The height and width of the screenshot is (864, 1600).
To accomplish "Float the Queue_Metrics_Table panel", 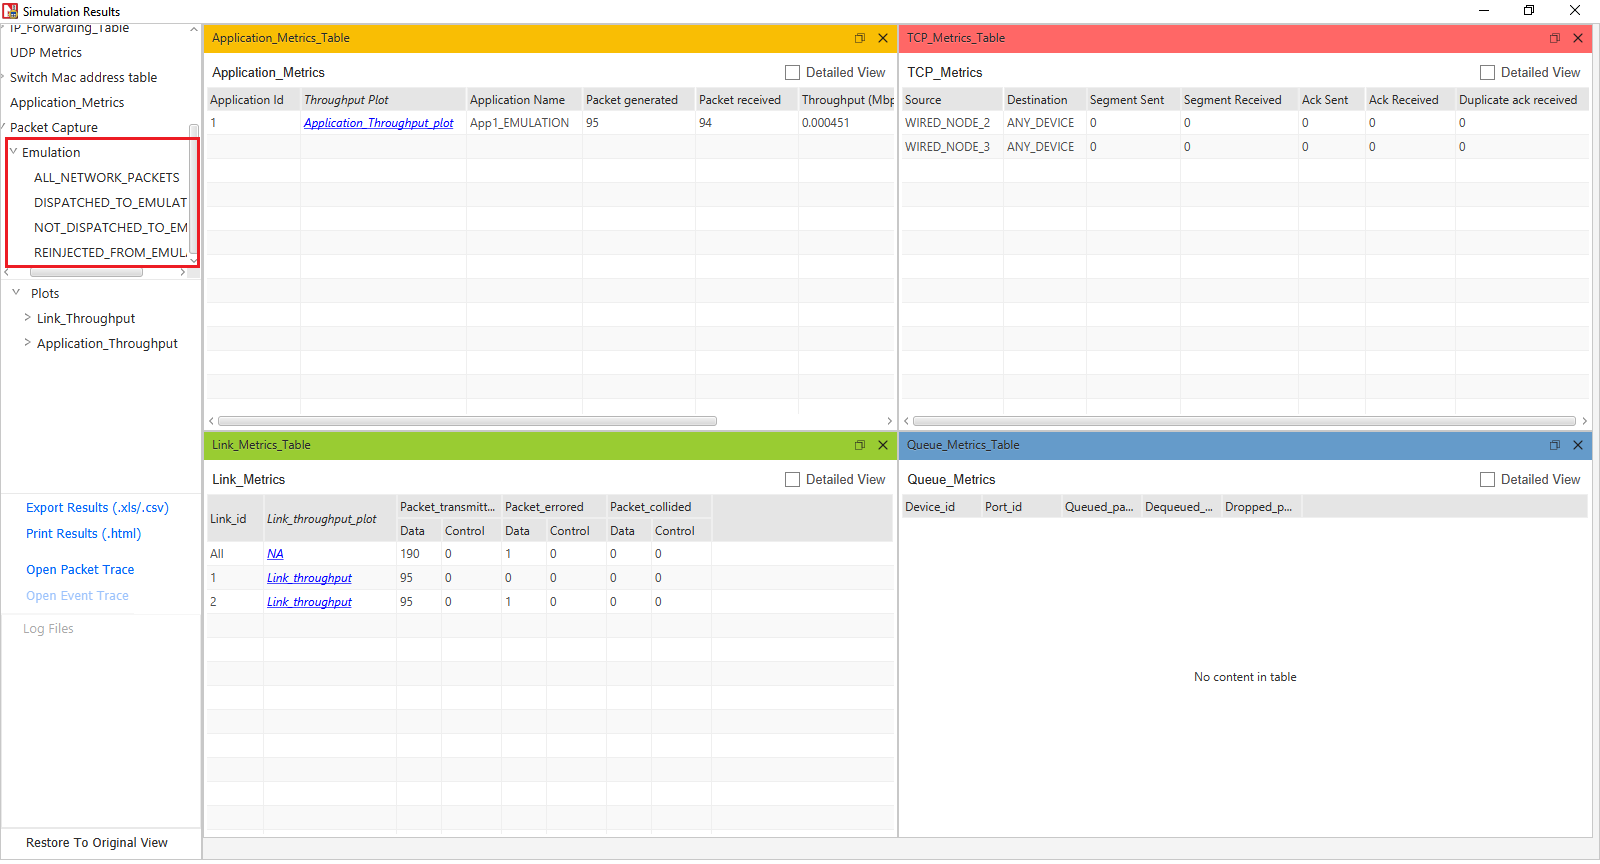I will 1554,445.
